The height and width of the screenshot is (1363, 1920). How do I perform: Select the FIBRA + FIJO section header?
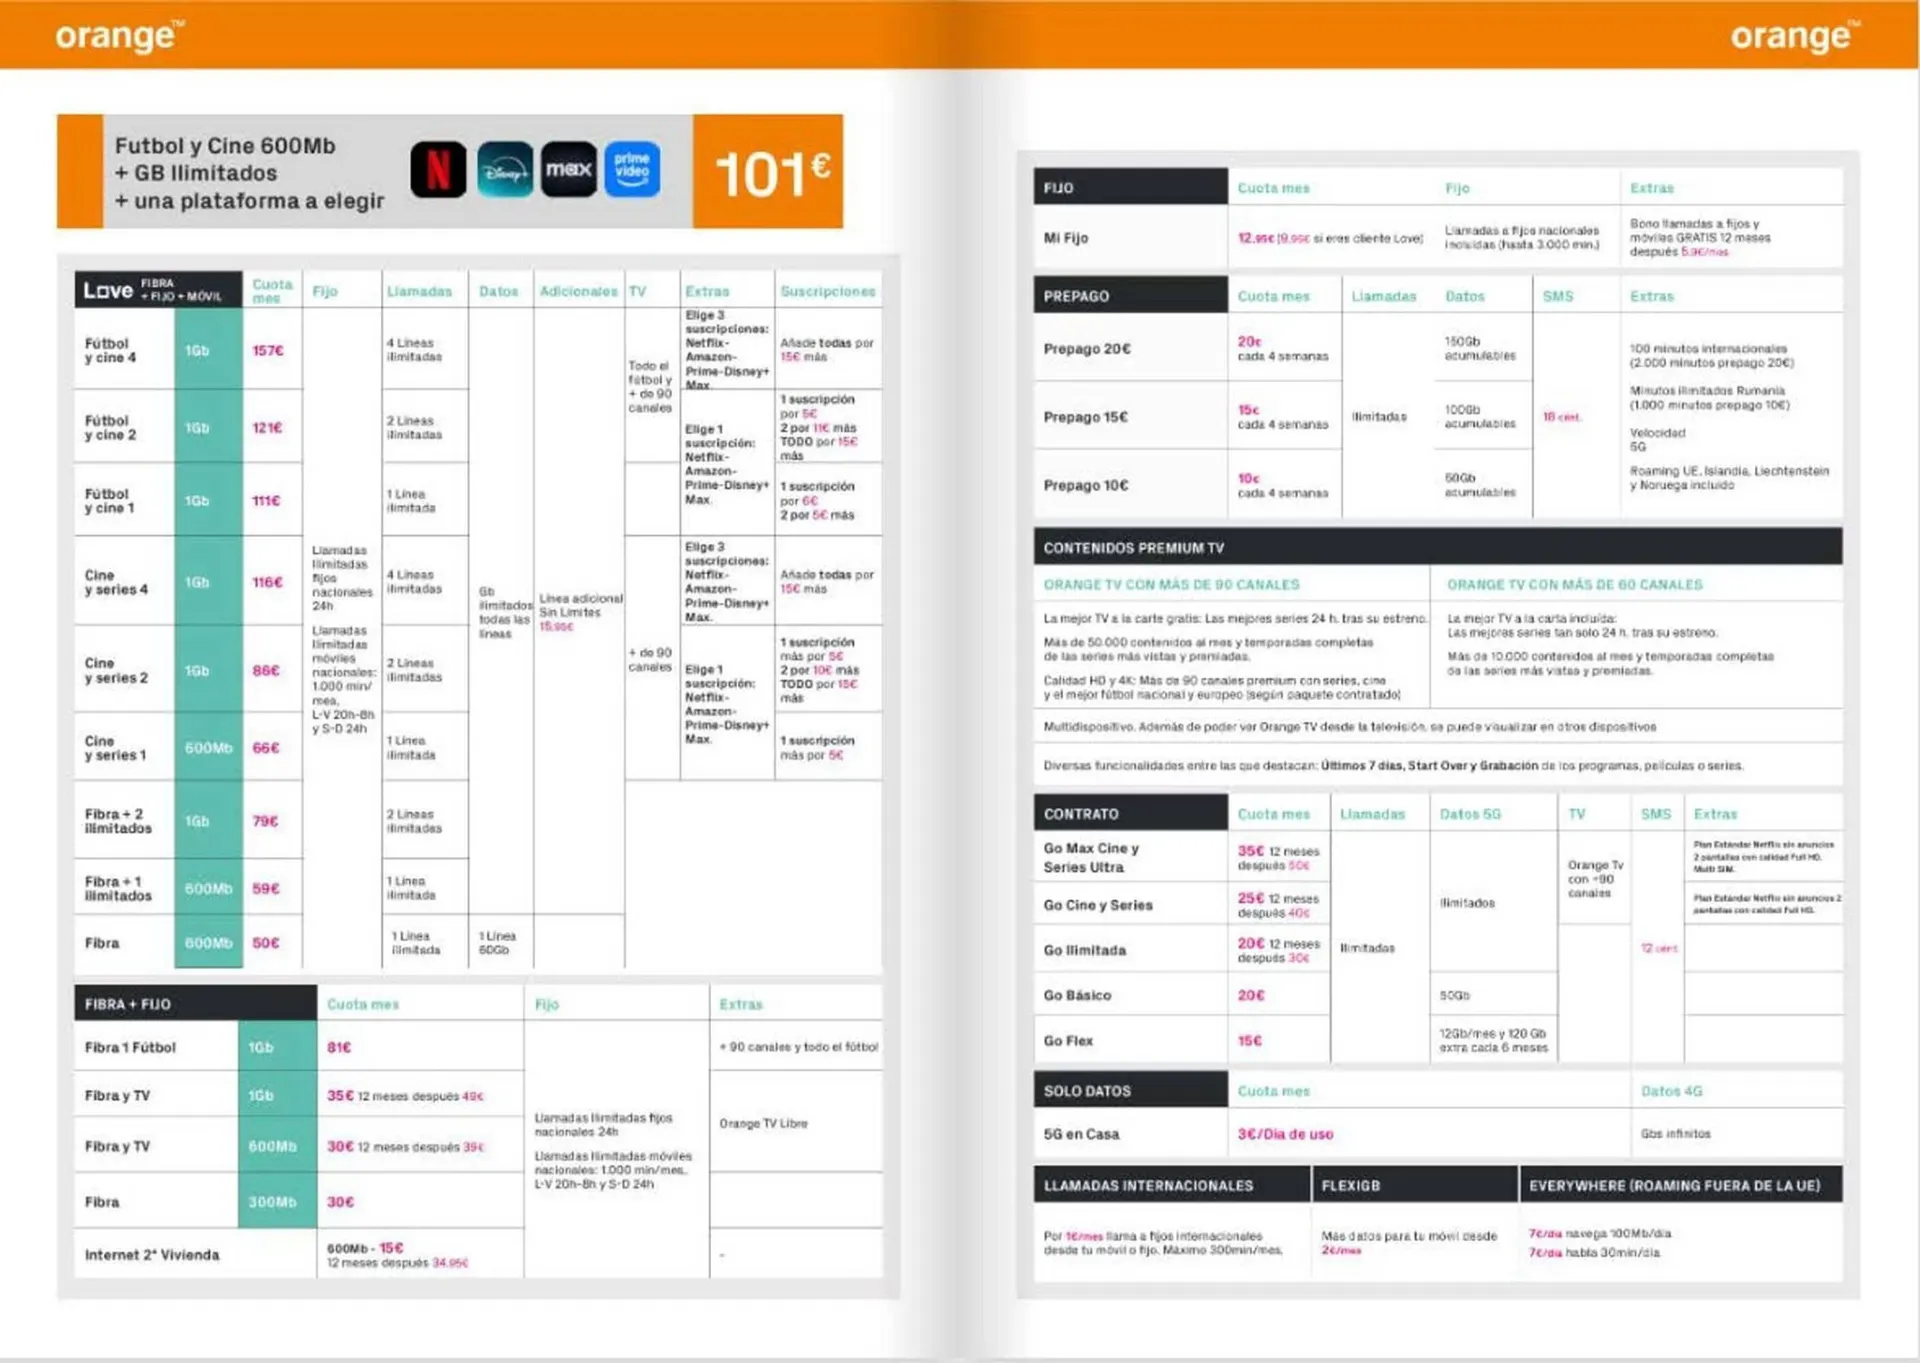195,1003
